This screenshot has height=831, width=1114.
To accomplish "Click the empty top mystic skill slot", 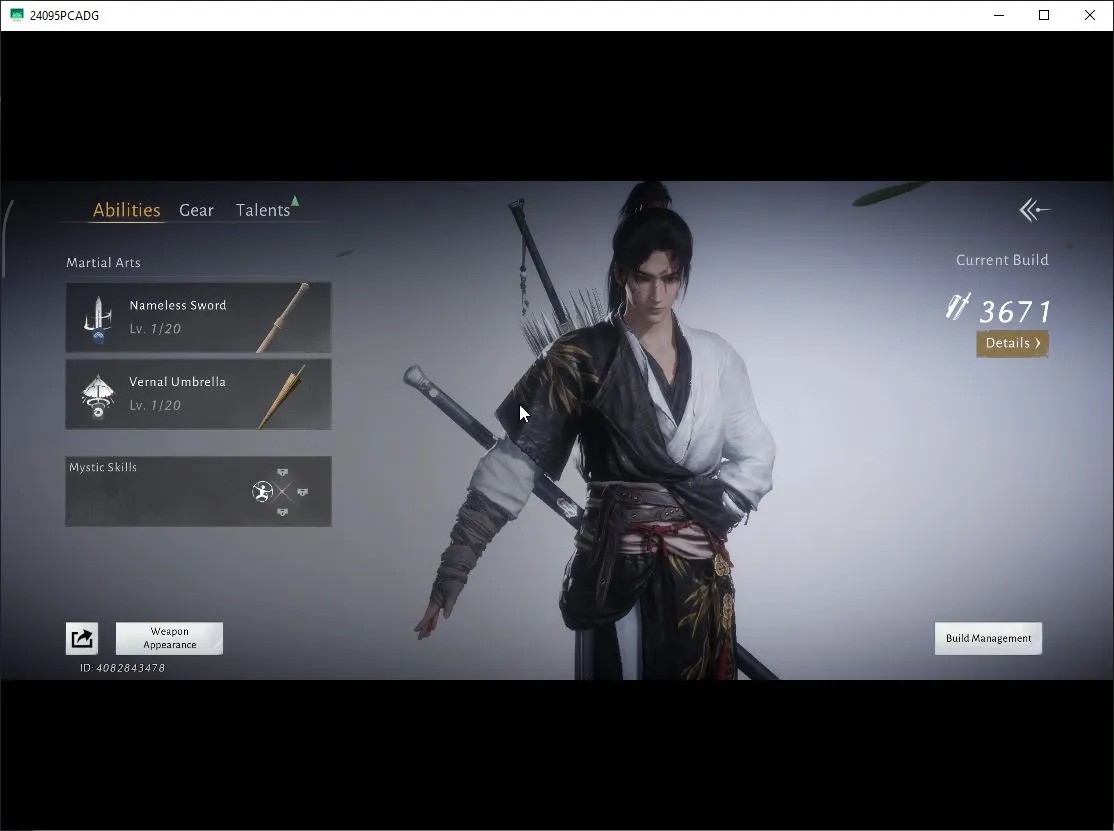I will (283, 472).
